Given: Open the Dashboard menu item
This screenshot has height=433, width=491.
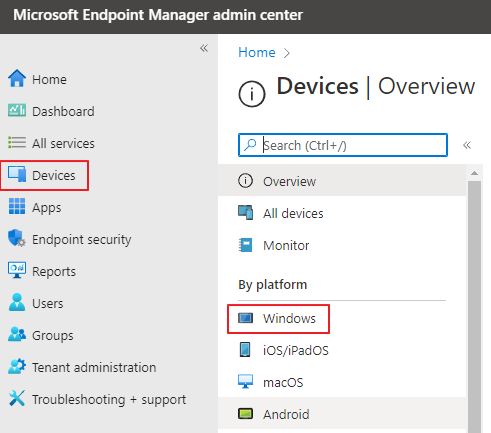Looking at the screenshot, I should (x=63, y=111).
